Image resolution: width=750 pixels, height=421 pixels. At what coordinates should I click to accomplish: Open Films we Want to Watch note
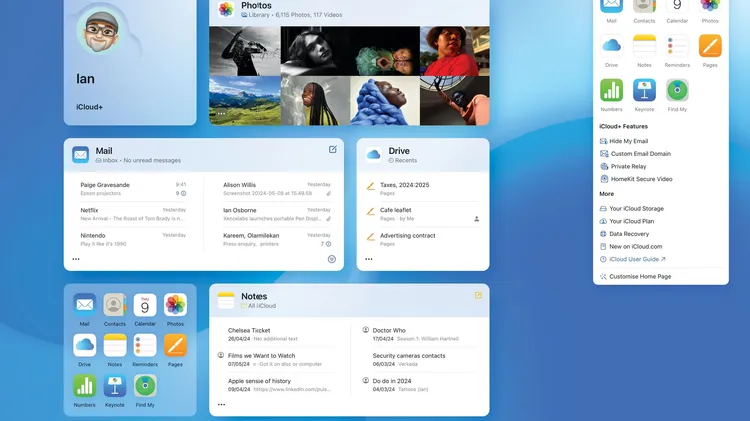click(277, 360)
